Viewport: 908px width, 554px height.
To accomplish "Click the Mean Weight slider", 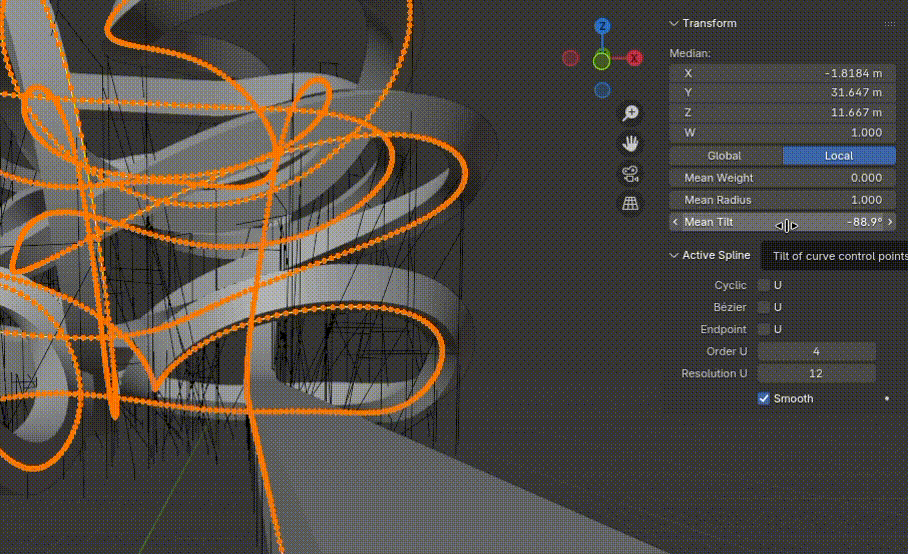I will click(x=782, y=178).
